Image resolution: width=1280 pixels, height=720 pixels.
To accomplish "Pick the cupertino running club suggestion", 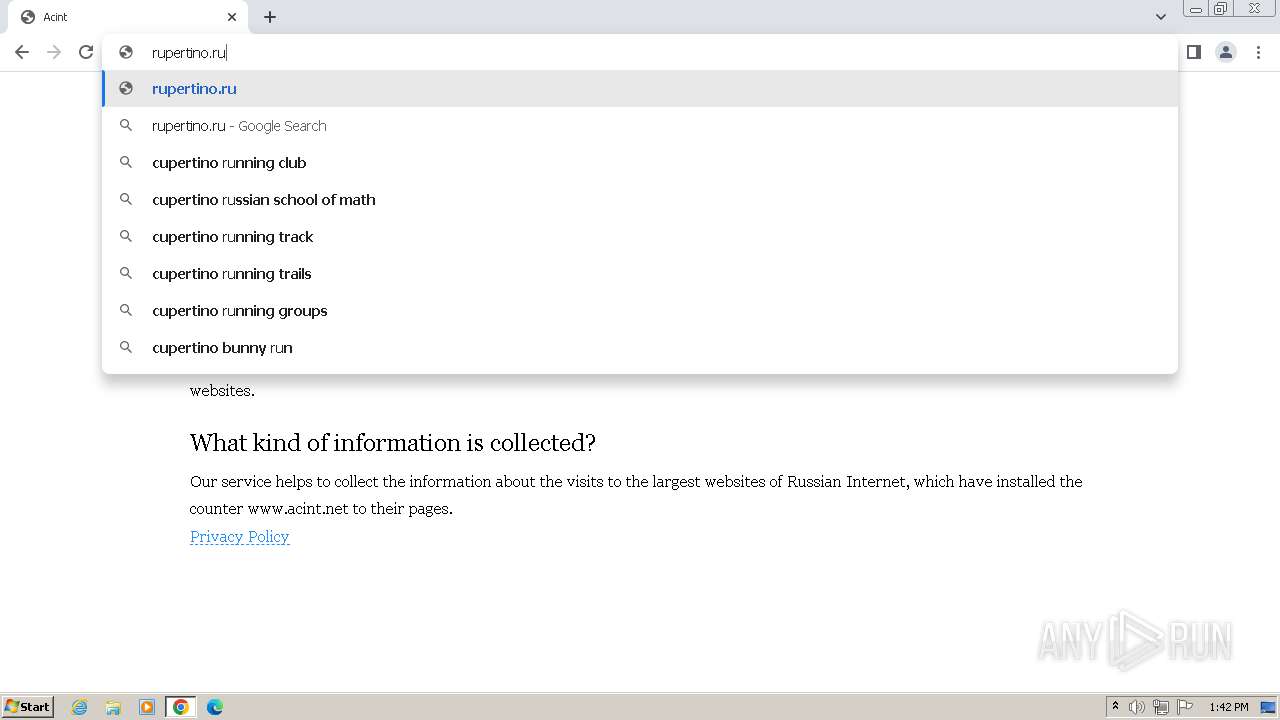I will [x=229, y=163].
